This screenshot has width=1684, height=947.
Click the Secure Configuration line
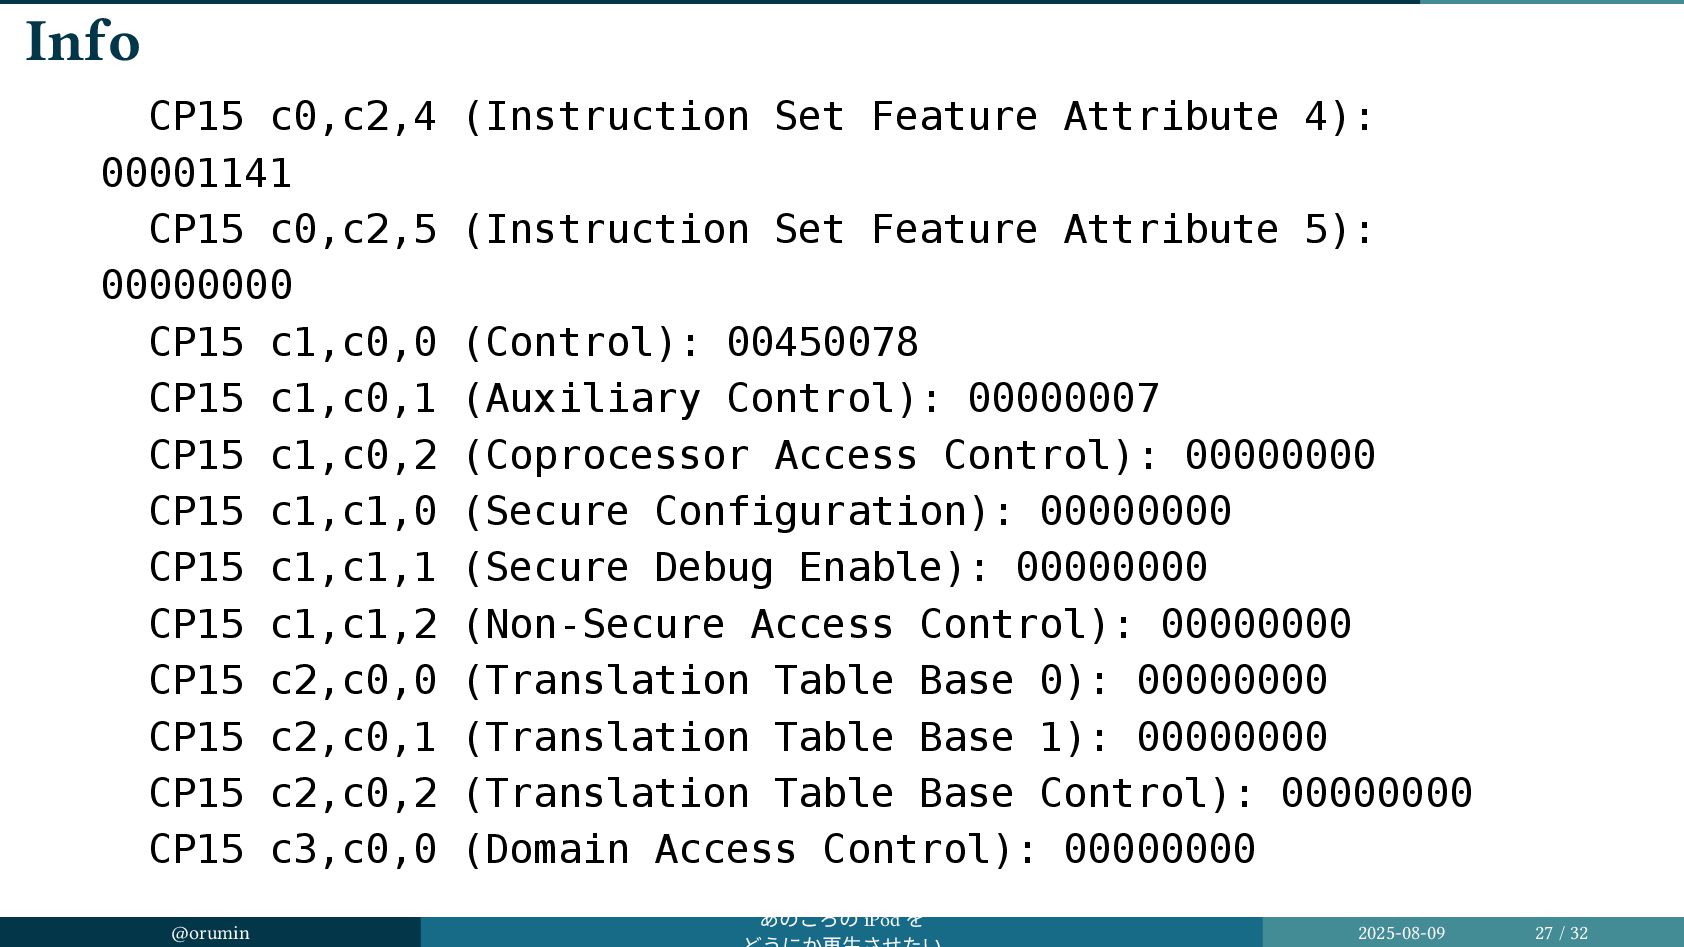pyautogui.click(x=690, y=512)
